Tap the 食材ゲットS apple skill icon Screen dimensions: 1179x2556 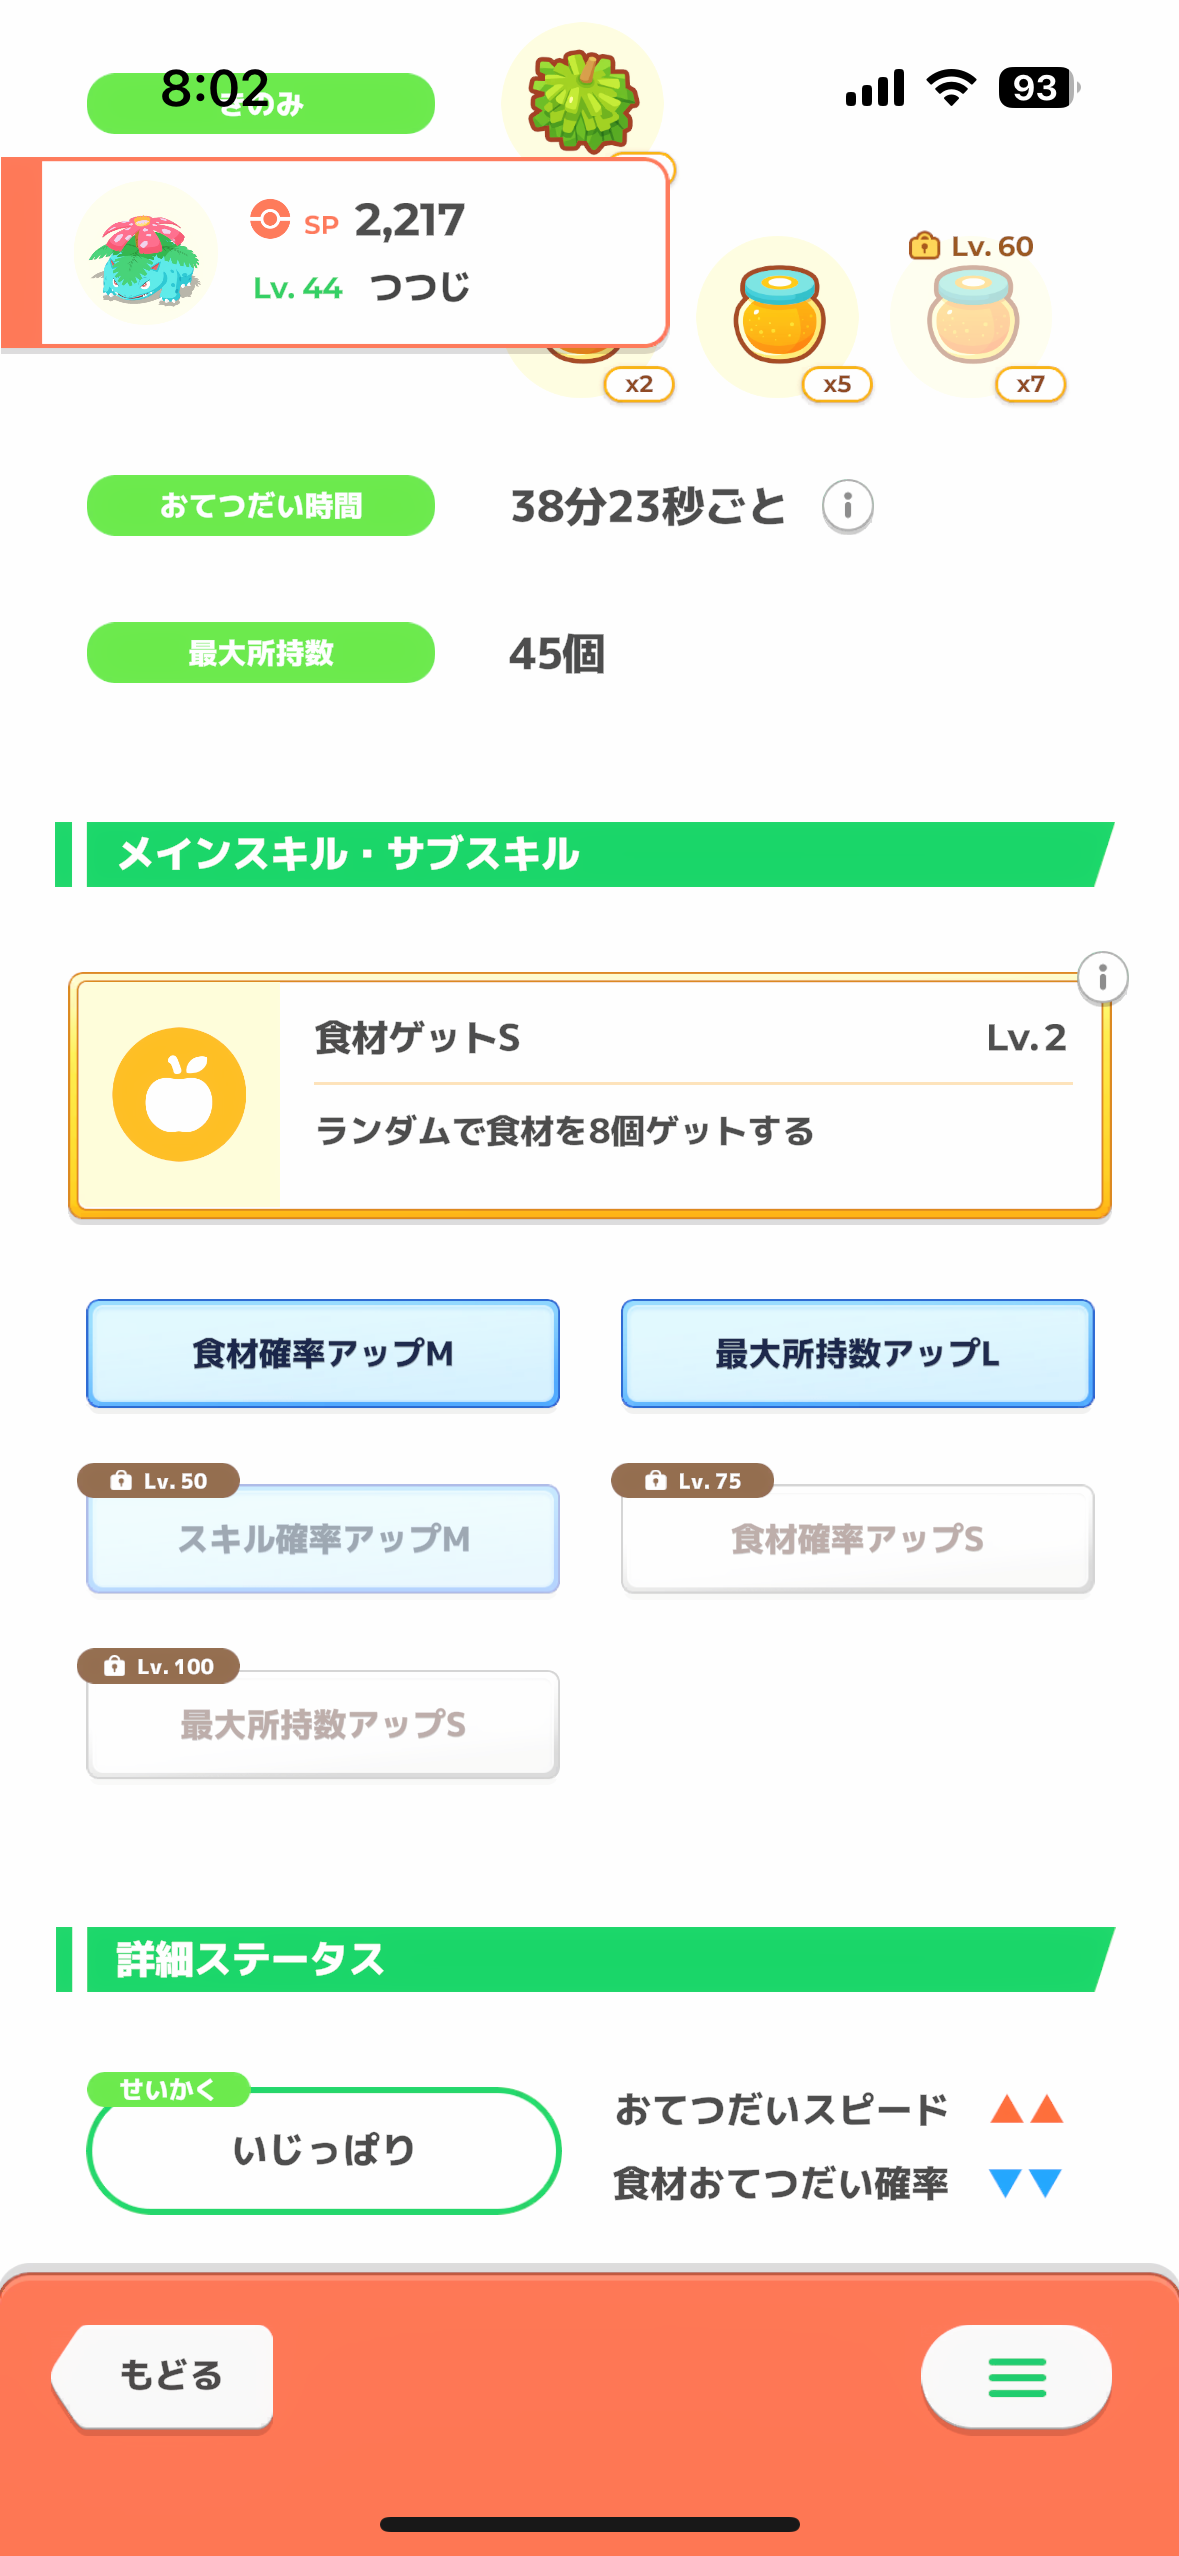pos(179,1094)
